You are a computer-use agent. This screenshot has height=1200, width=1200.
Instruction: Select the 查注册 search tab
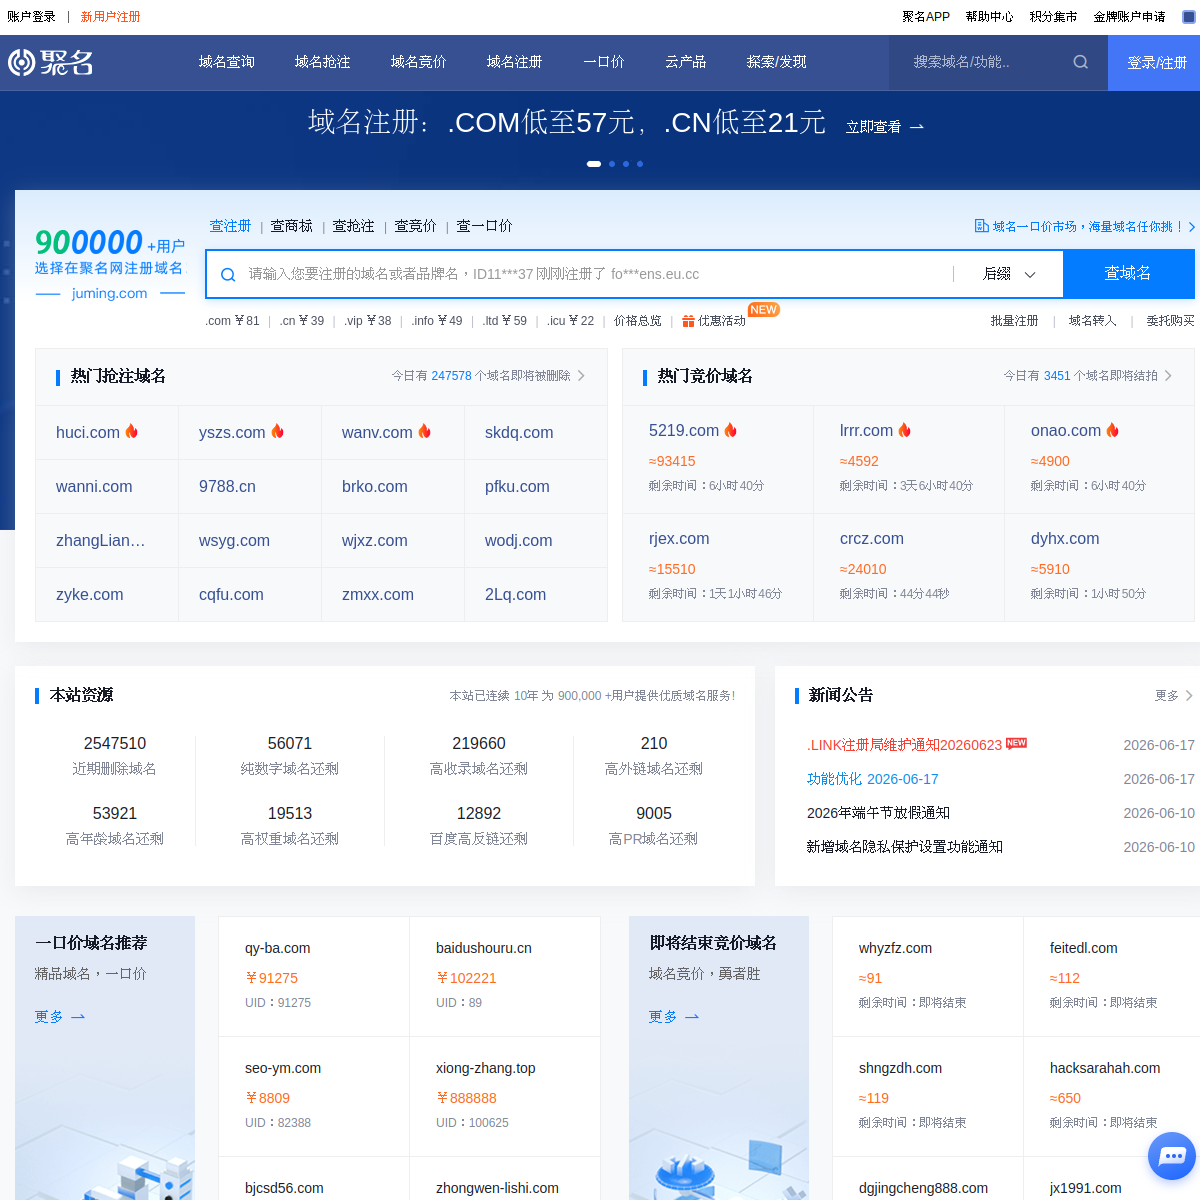pyautogui.click(x=230, y=226)
